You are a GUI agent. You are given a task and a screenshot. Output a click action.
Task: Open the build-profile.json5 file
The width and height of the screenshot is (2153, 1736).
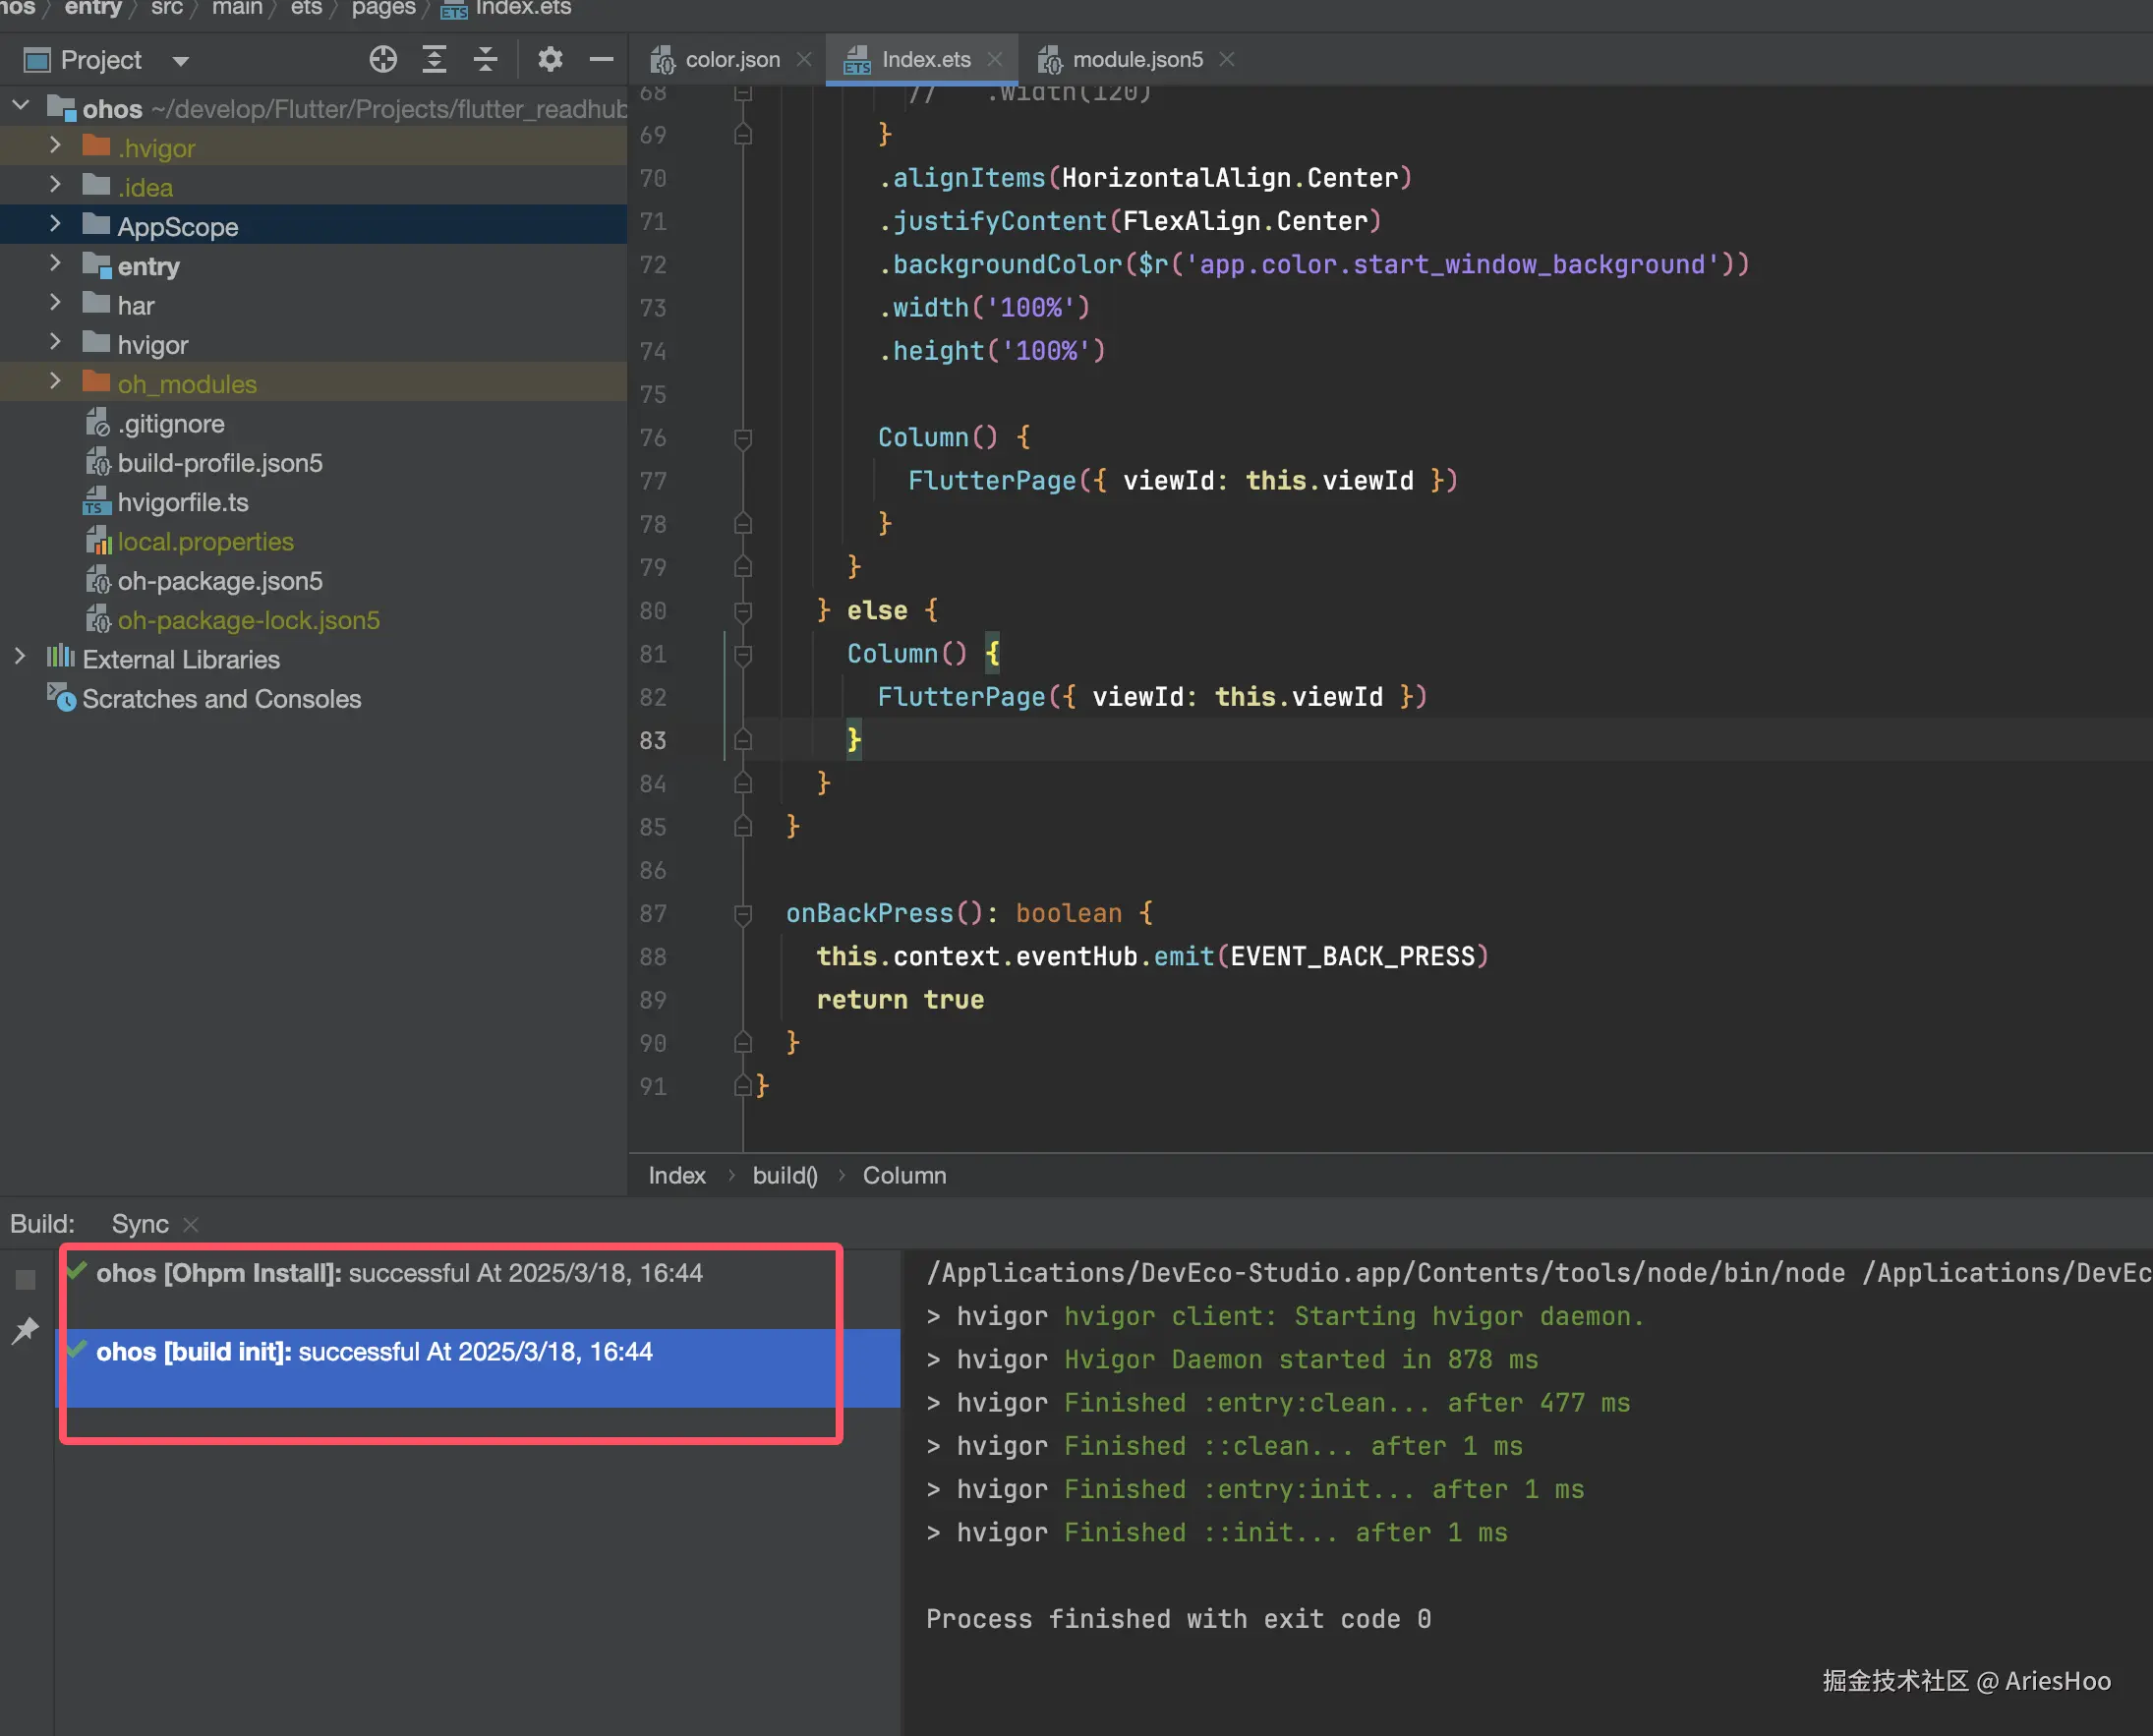tap(220, 463)
